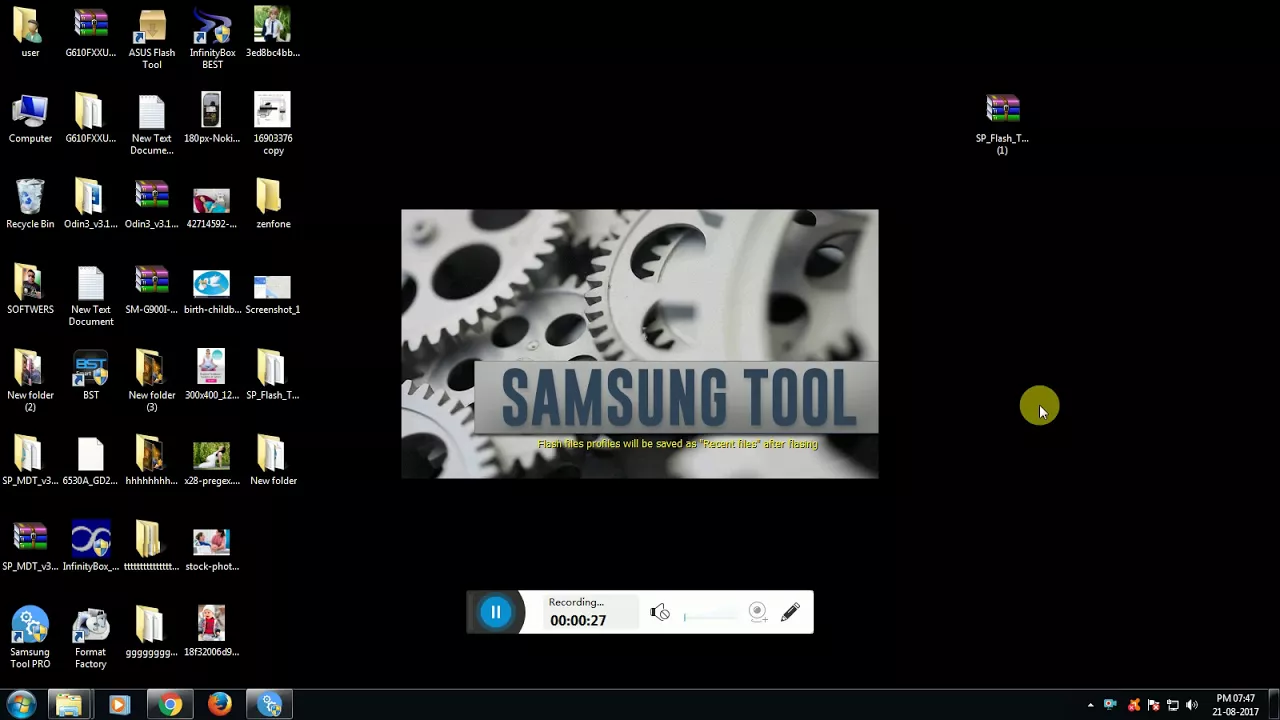Select the 6530A_GD2 blank file
The image size is (1280, 720).
coord(91,461)
